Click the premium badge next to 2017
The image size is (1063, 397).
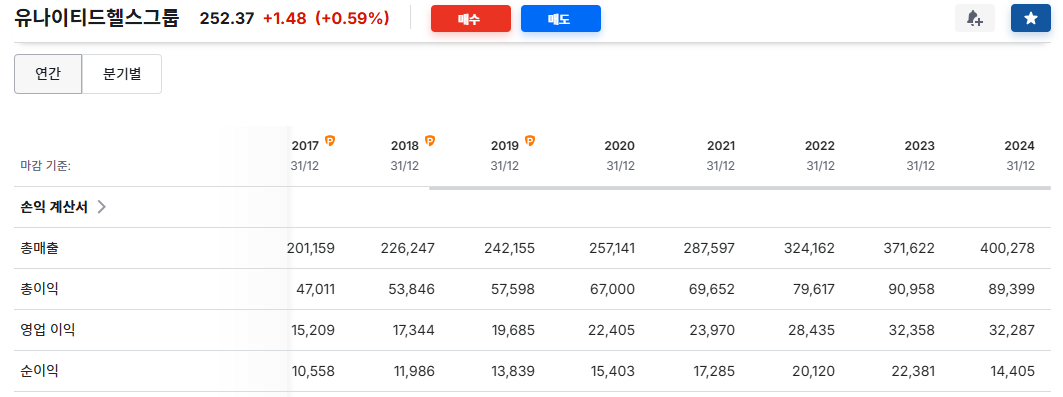click(330, 141)
